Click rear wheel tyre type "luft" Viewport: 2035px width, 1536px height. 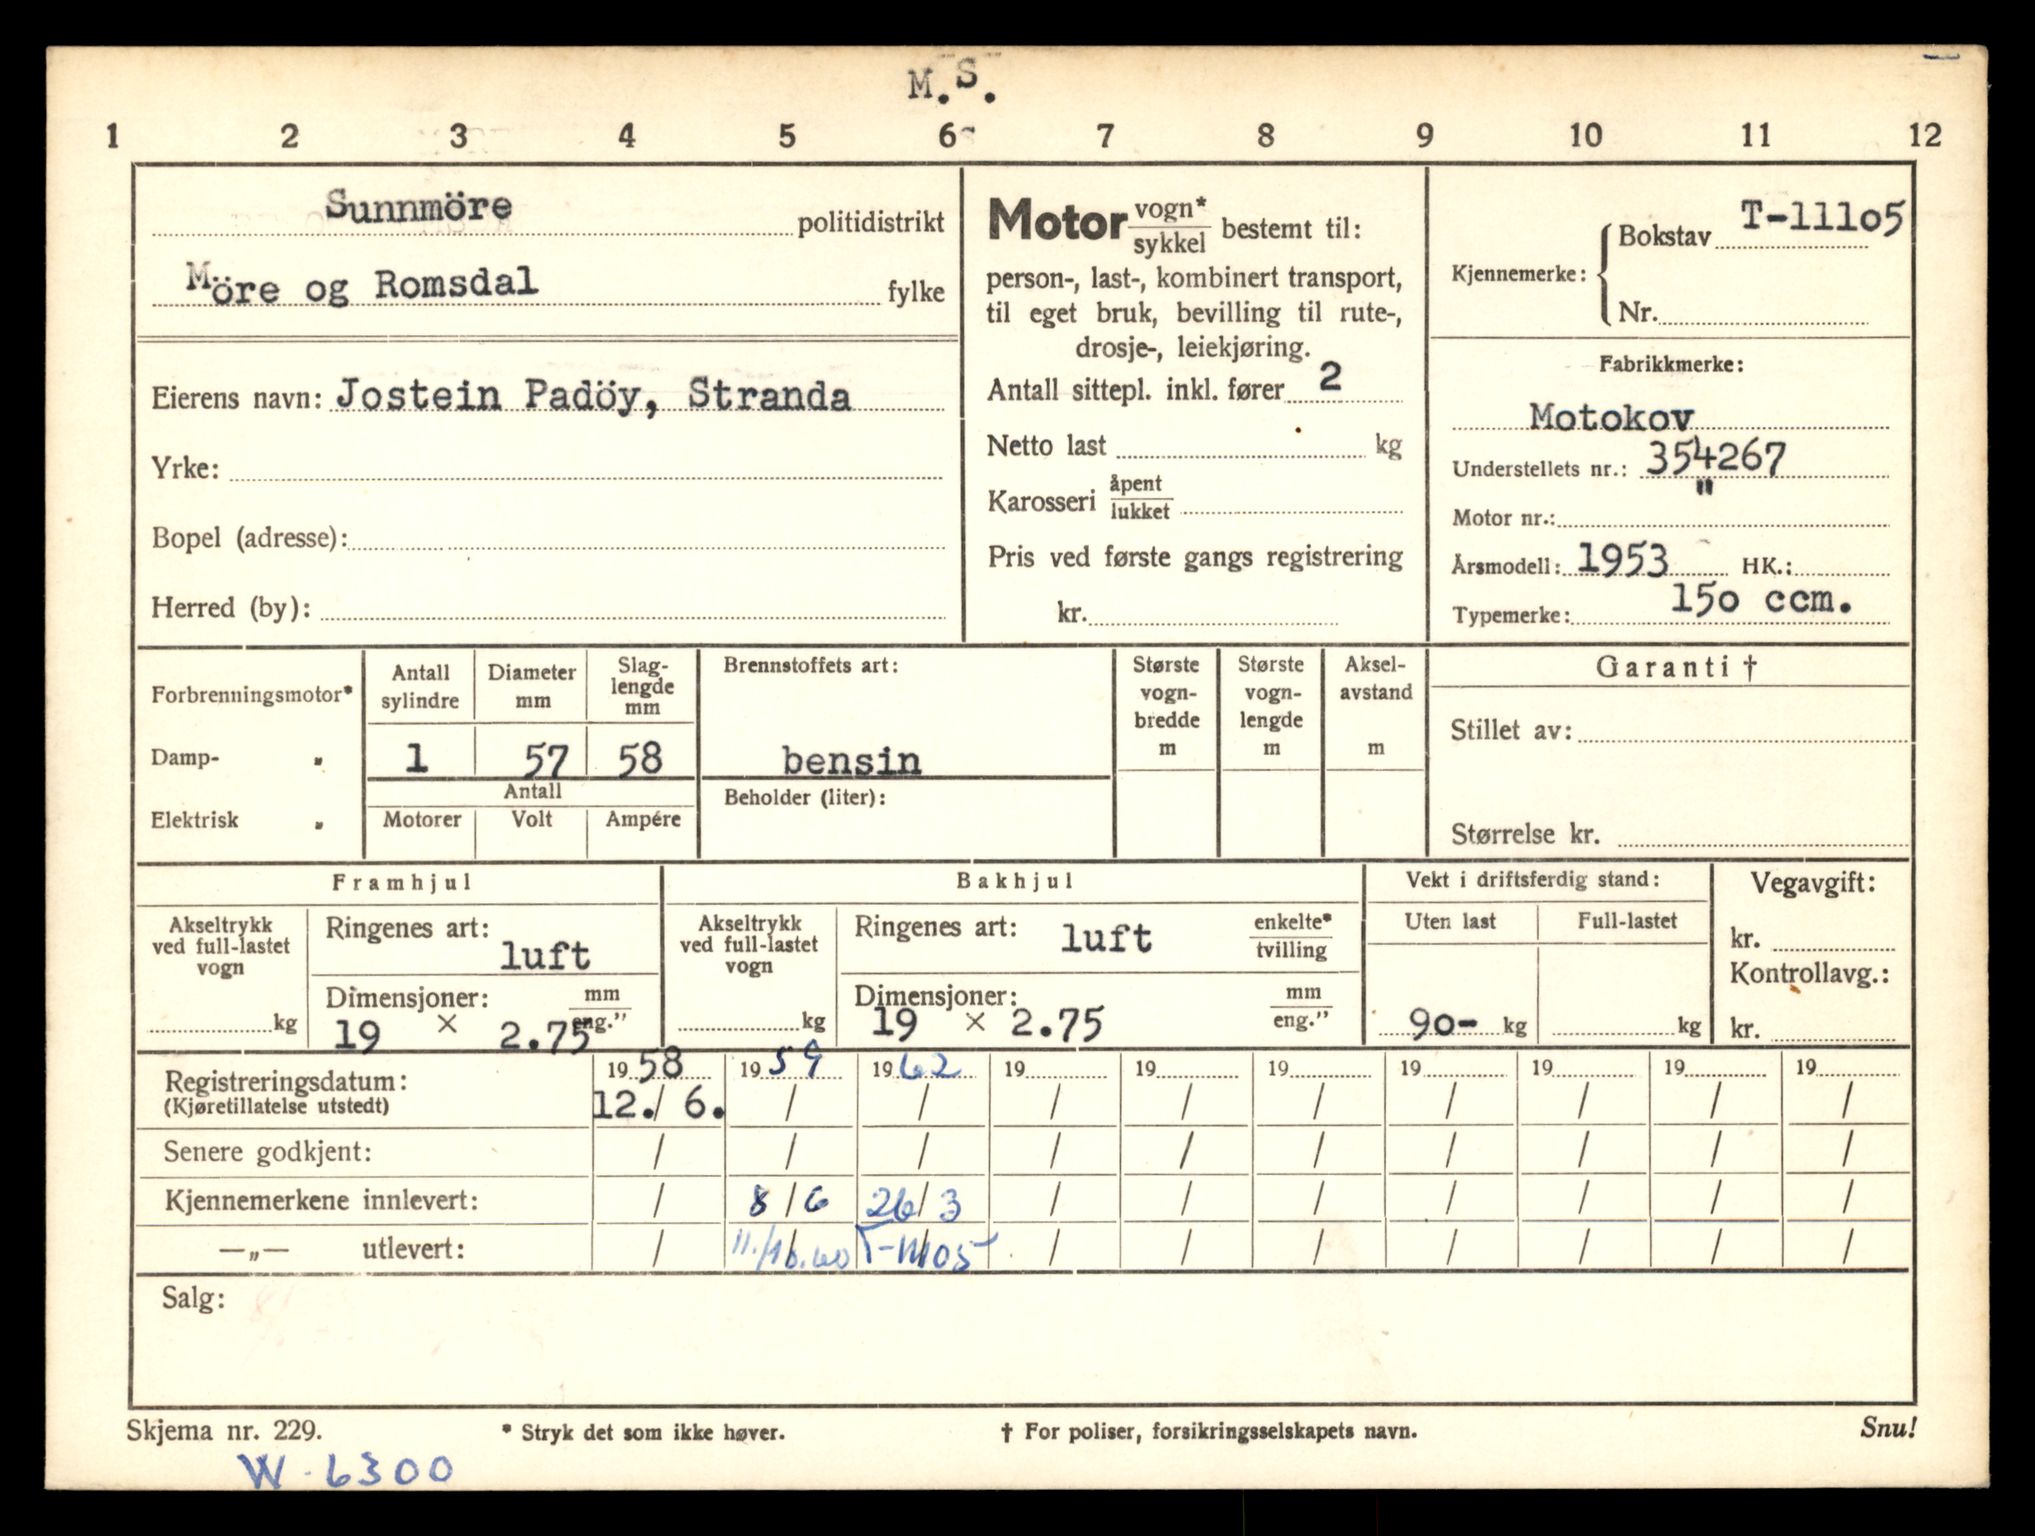tap(1106, 937)
